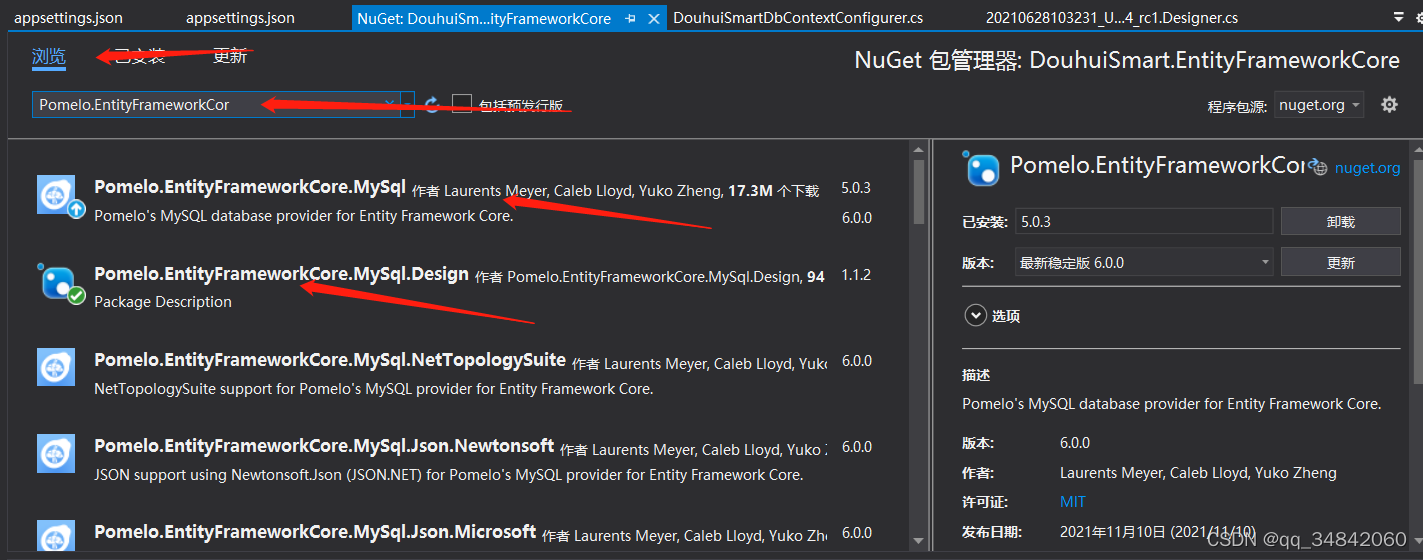Select Pomelo.EntityFrameworkCore.MySql.Design package title

pyautogui.click(x=281, y=274)
